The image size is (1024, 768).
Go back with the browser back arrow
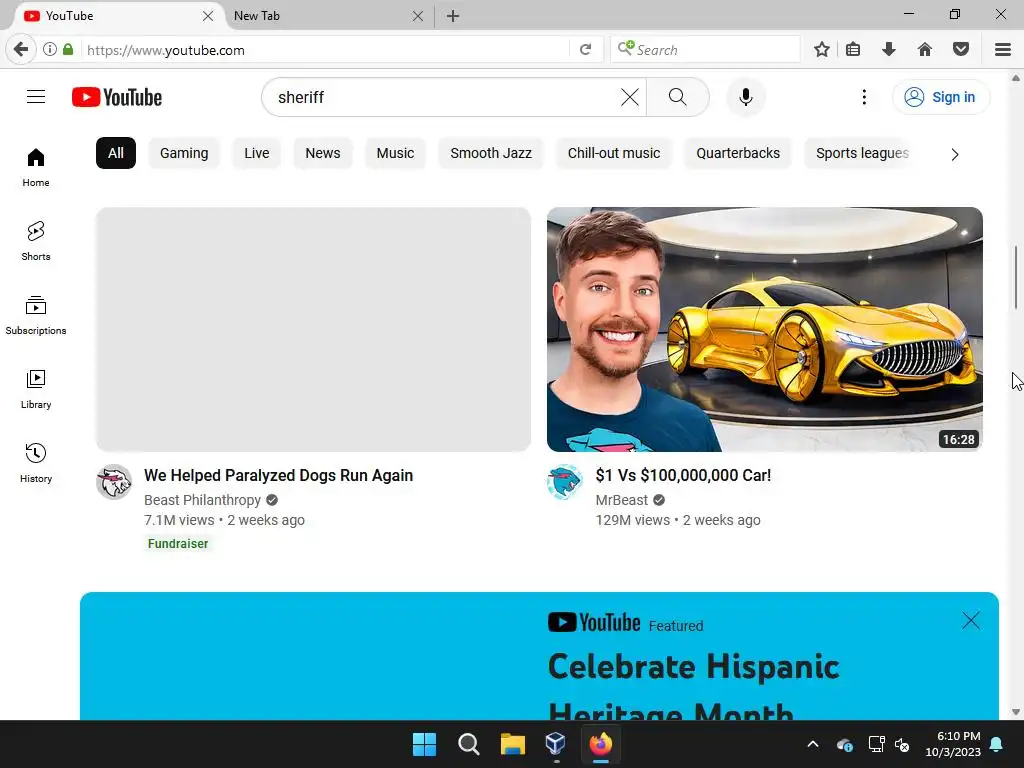21,50
